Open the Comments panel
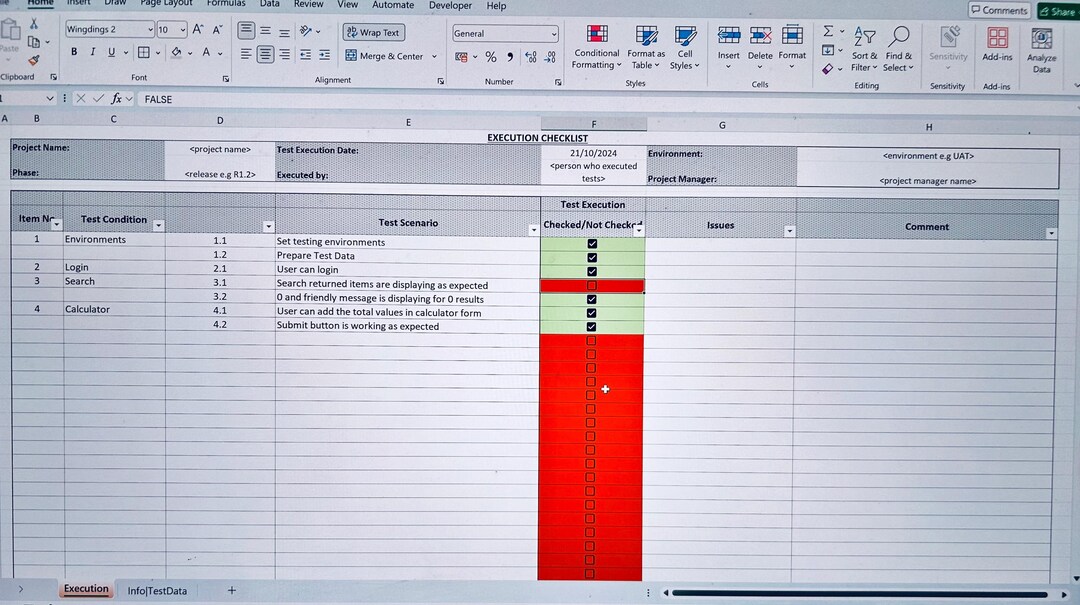Viewport: 1080px width, 605px height. tap(999, 9)
